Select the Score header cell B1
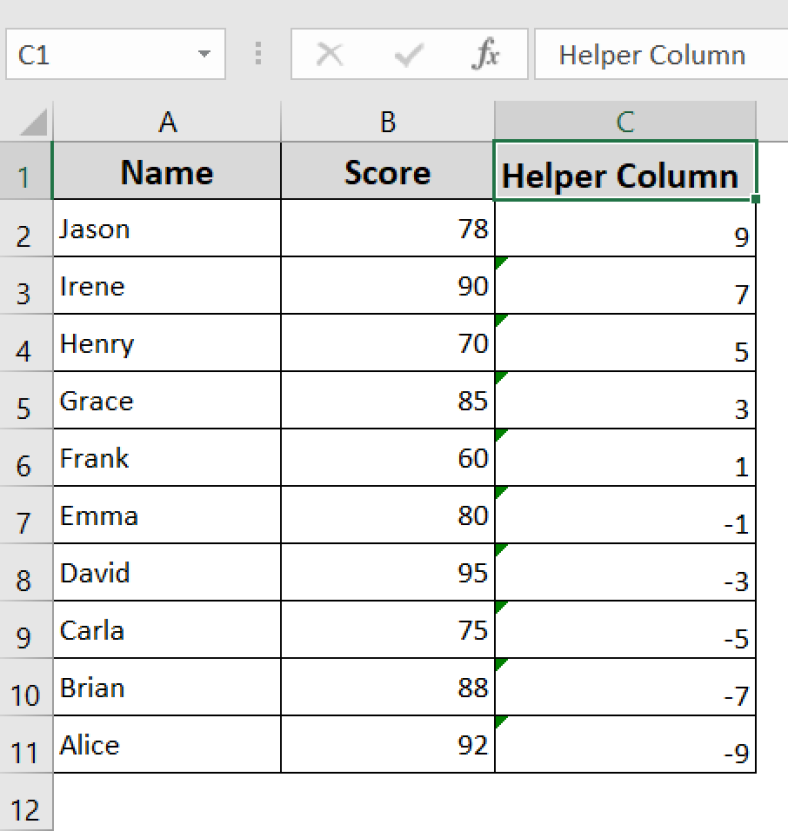Screen dimensions: 788x831 tap(387, 172)
